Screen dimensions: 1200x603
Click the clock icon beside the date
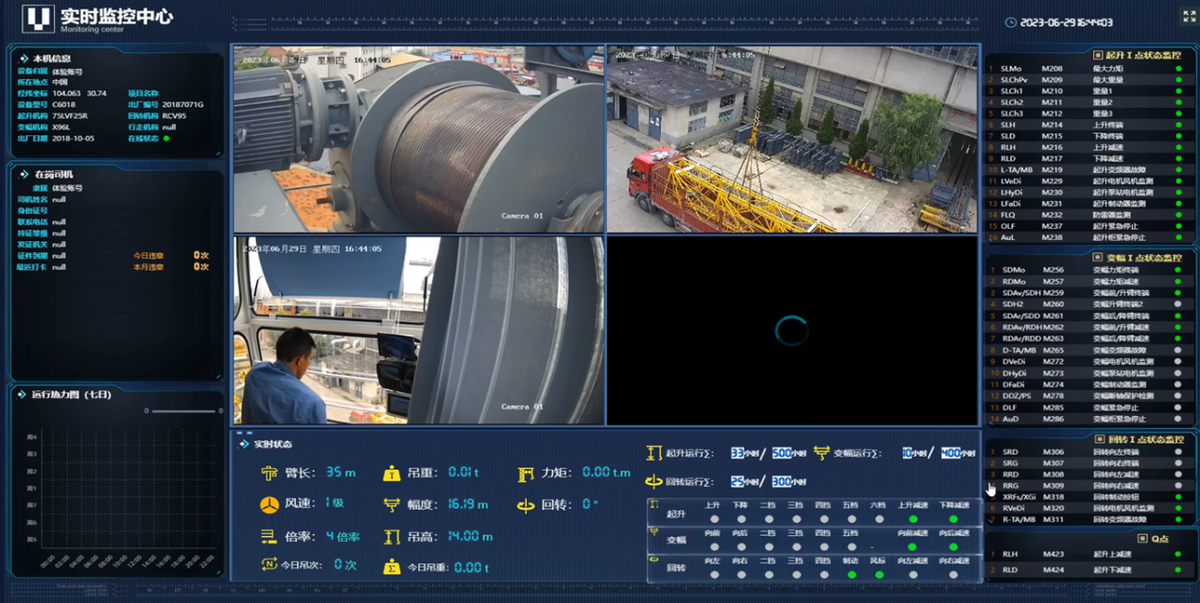[x=1010, y=22]
